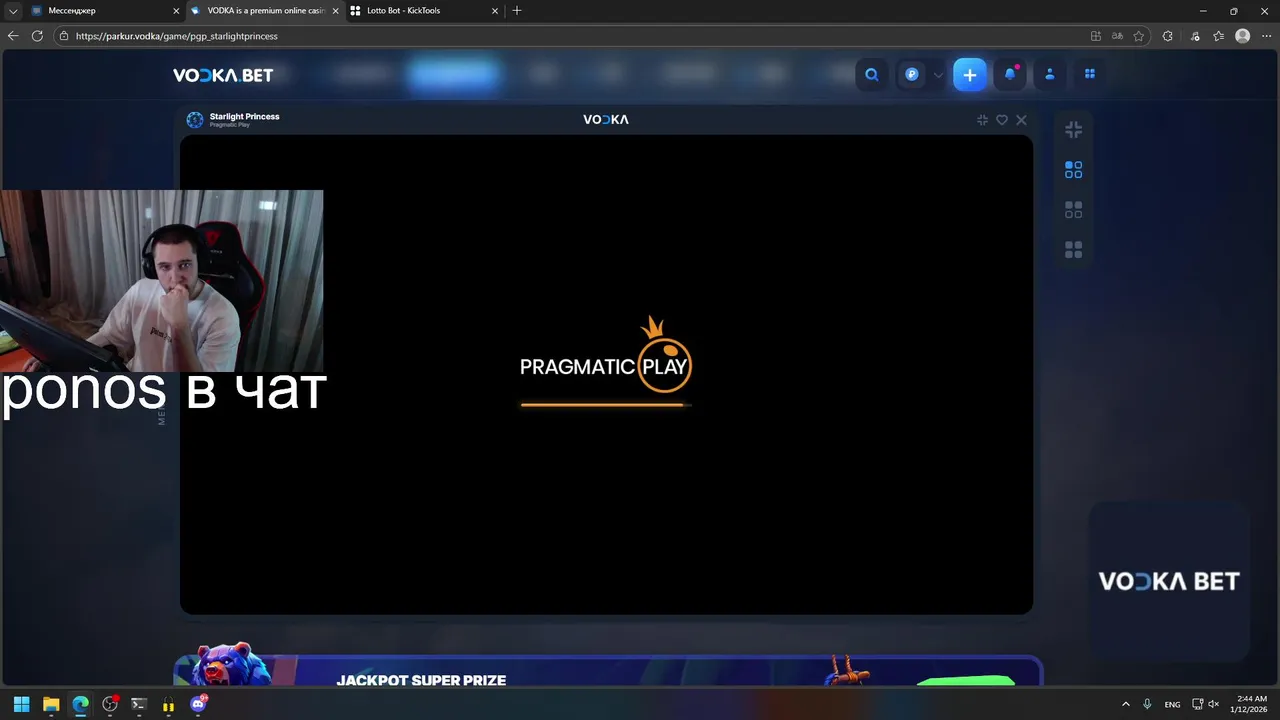
Task: Select the single-game layout icon in side panel
Action: (1073, 170)
